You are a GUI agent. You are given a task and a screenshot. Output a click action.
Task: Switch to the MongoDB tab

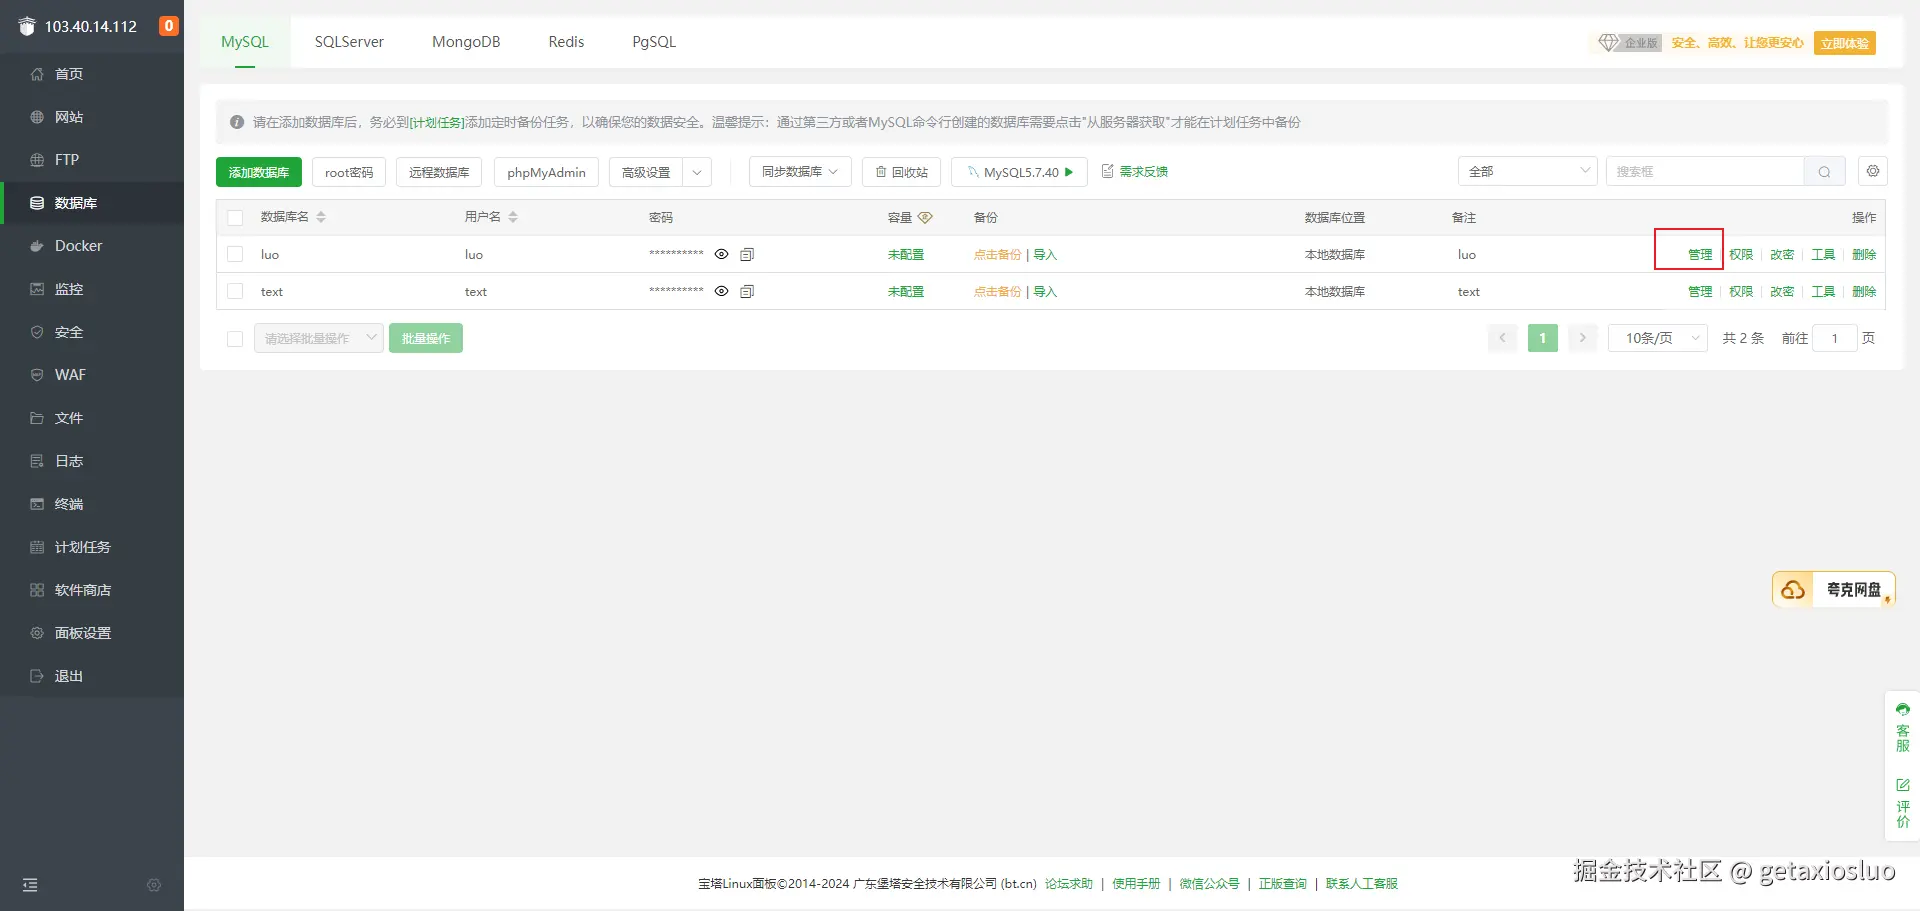point(466,42)
